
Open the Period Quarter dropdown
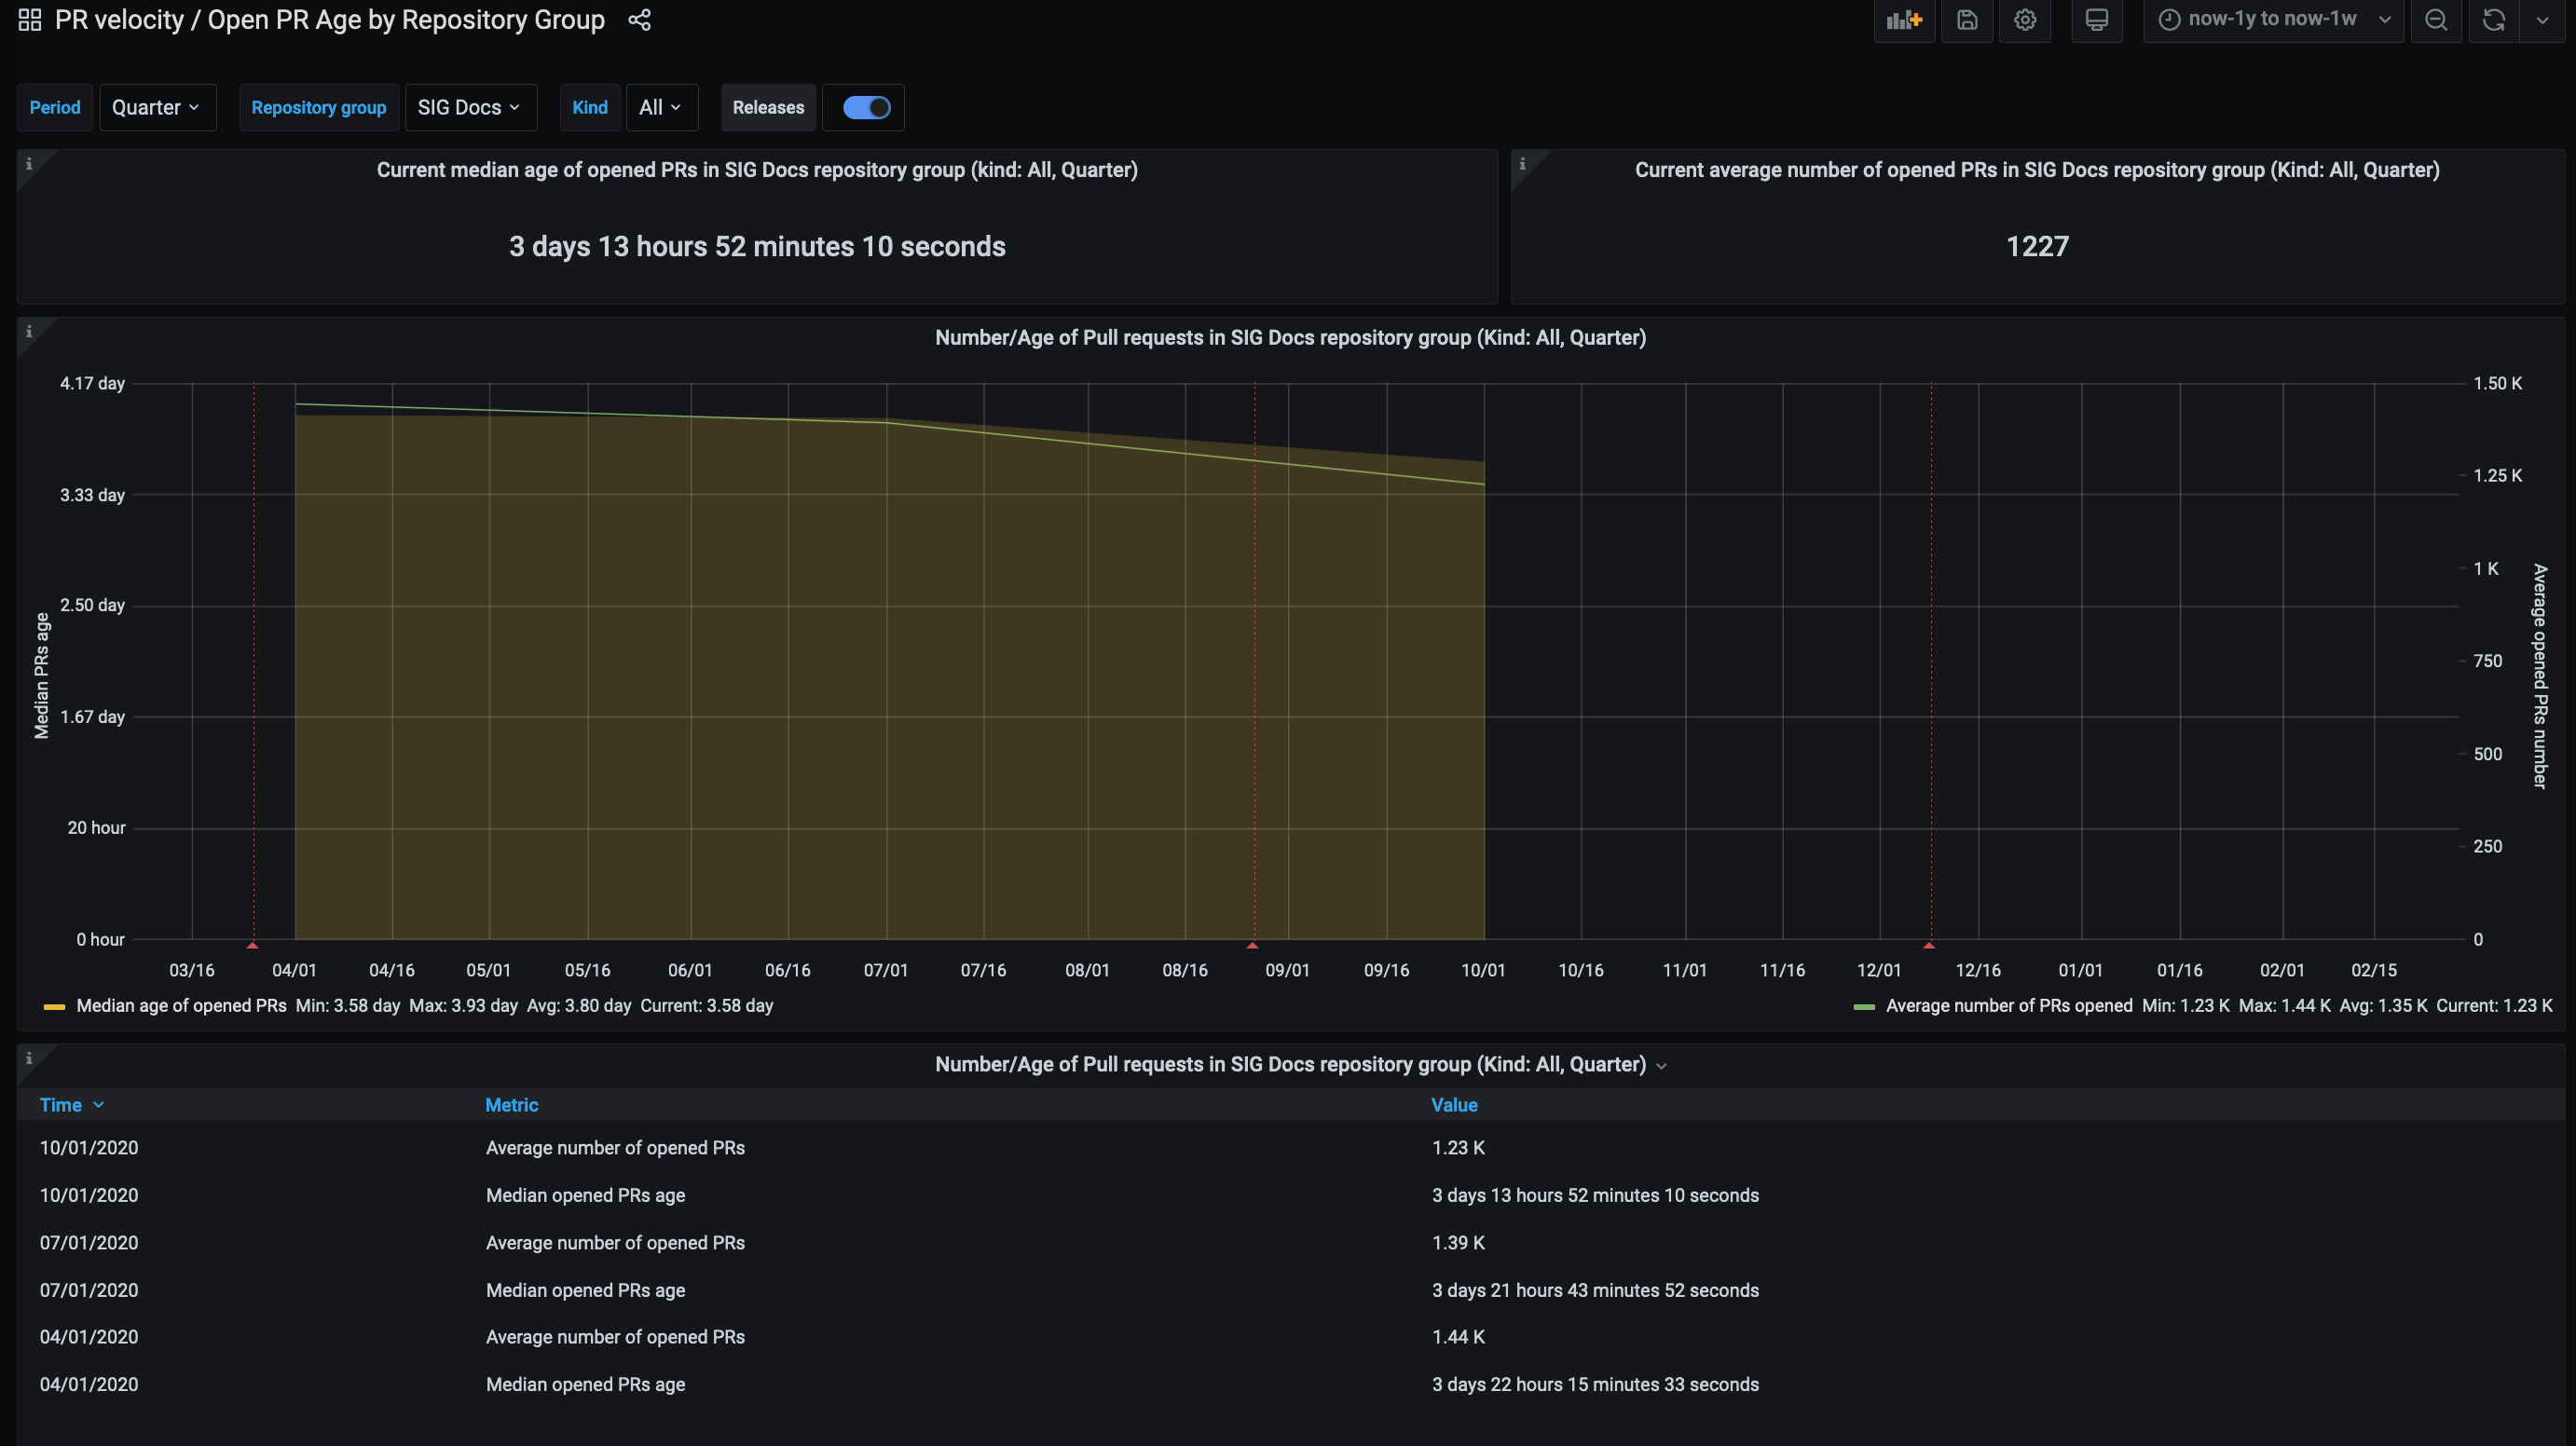coord(157,108)
